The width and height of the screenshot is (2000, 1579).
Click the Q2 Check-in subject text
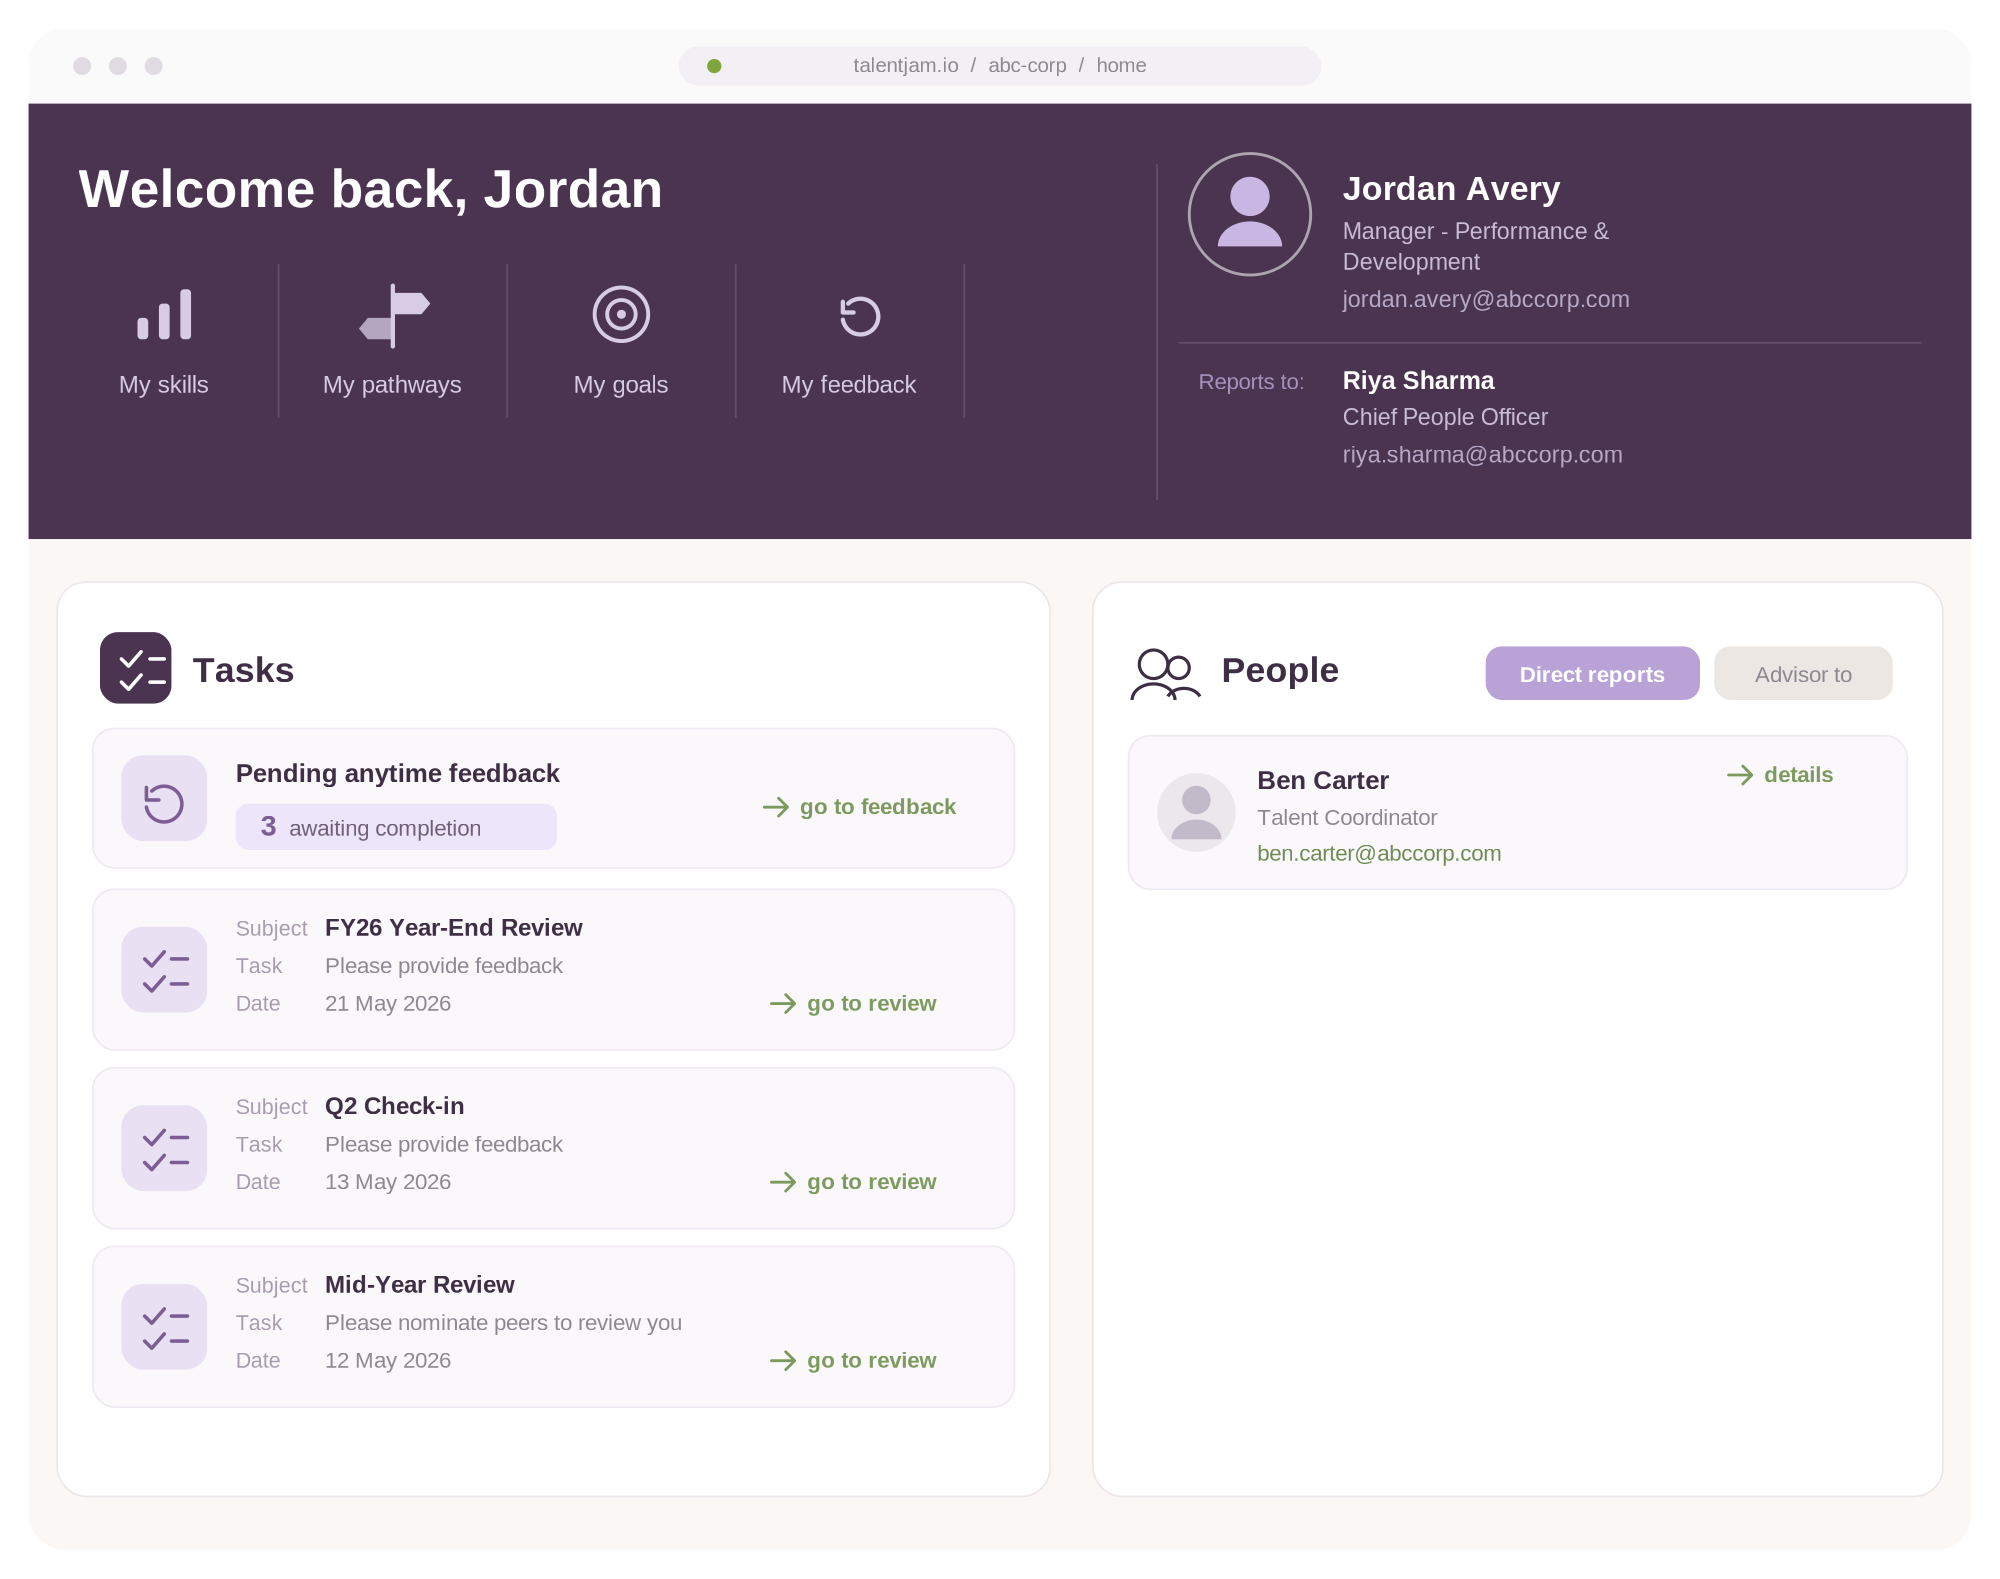pyautogui.click(x=395, y=1106)
